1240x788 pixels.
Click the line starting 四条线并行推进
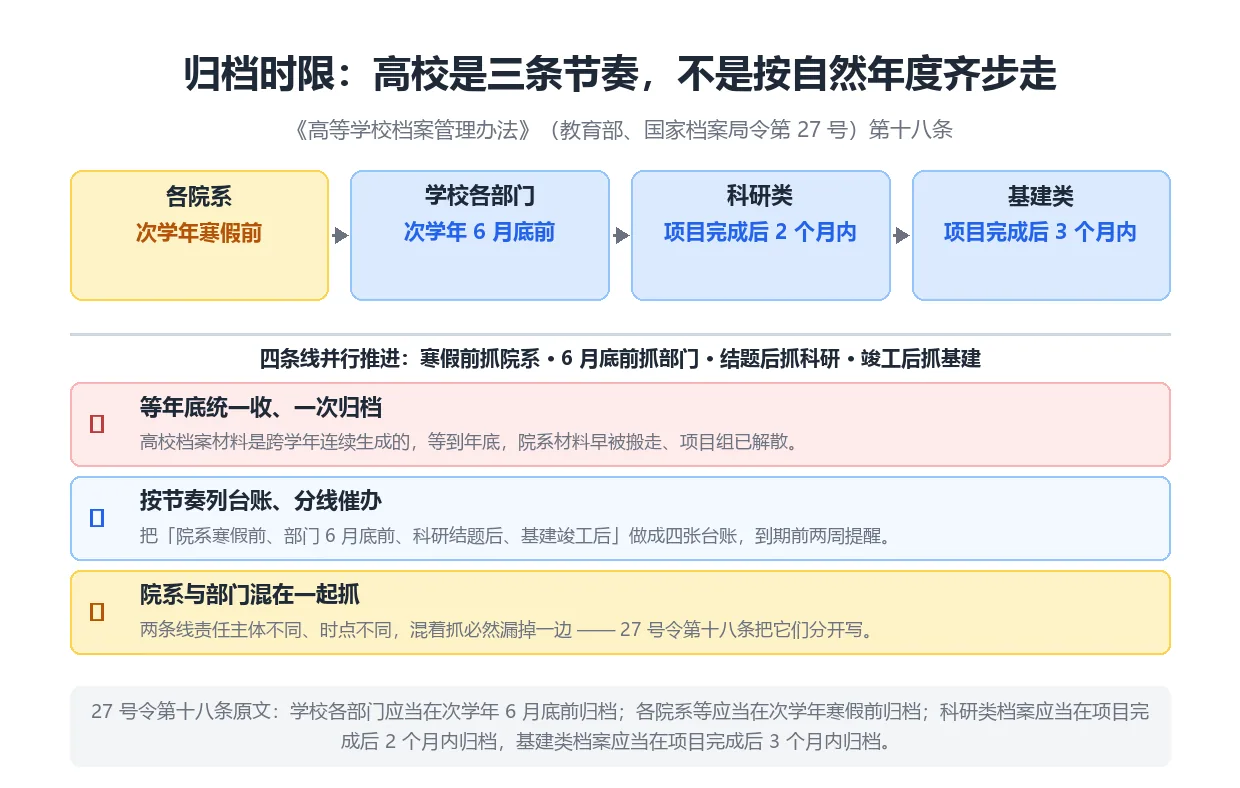pos(620,358)
